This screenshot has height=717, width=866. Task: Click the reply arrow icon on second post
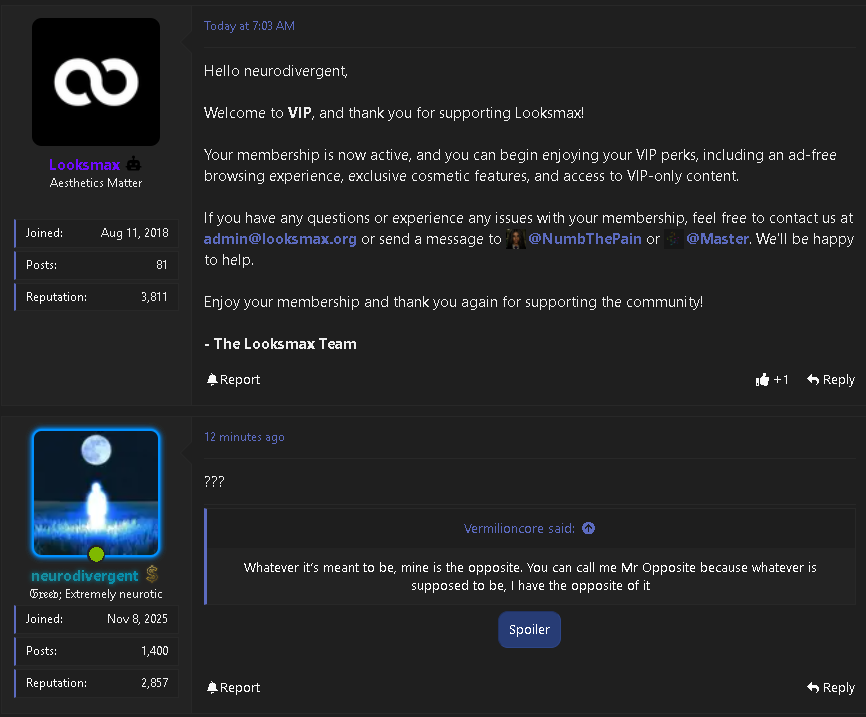[812, 687]
